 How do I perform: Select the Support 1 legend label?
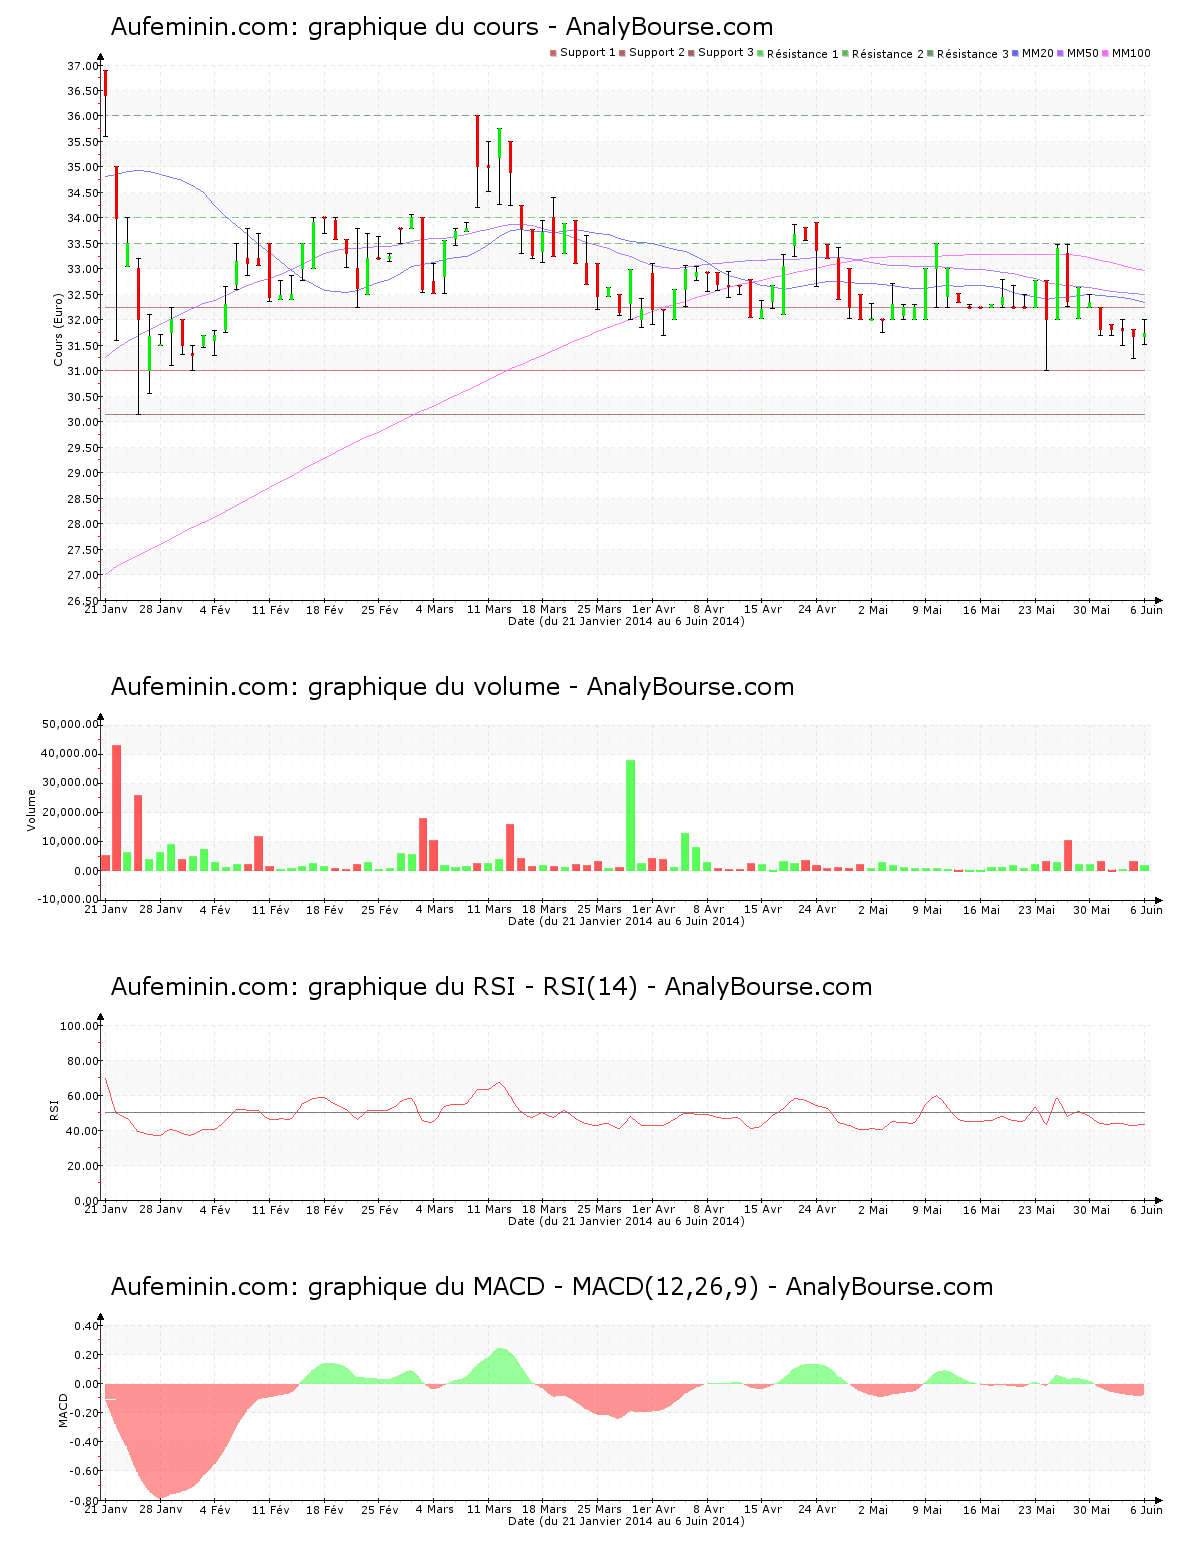coord(588,53)
